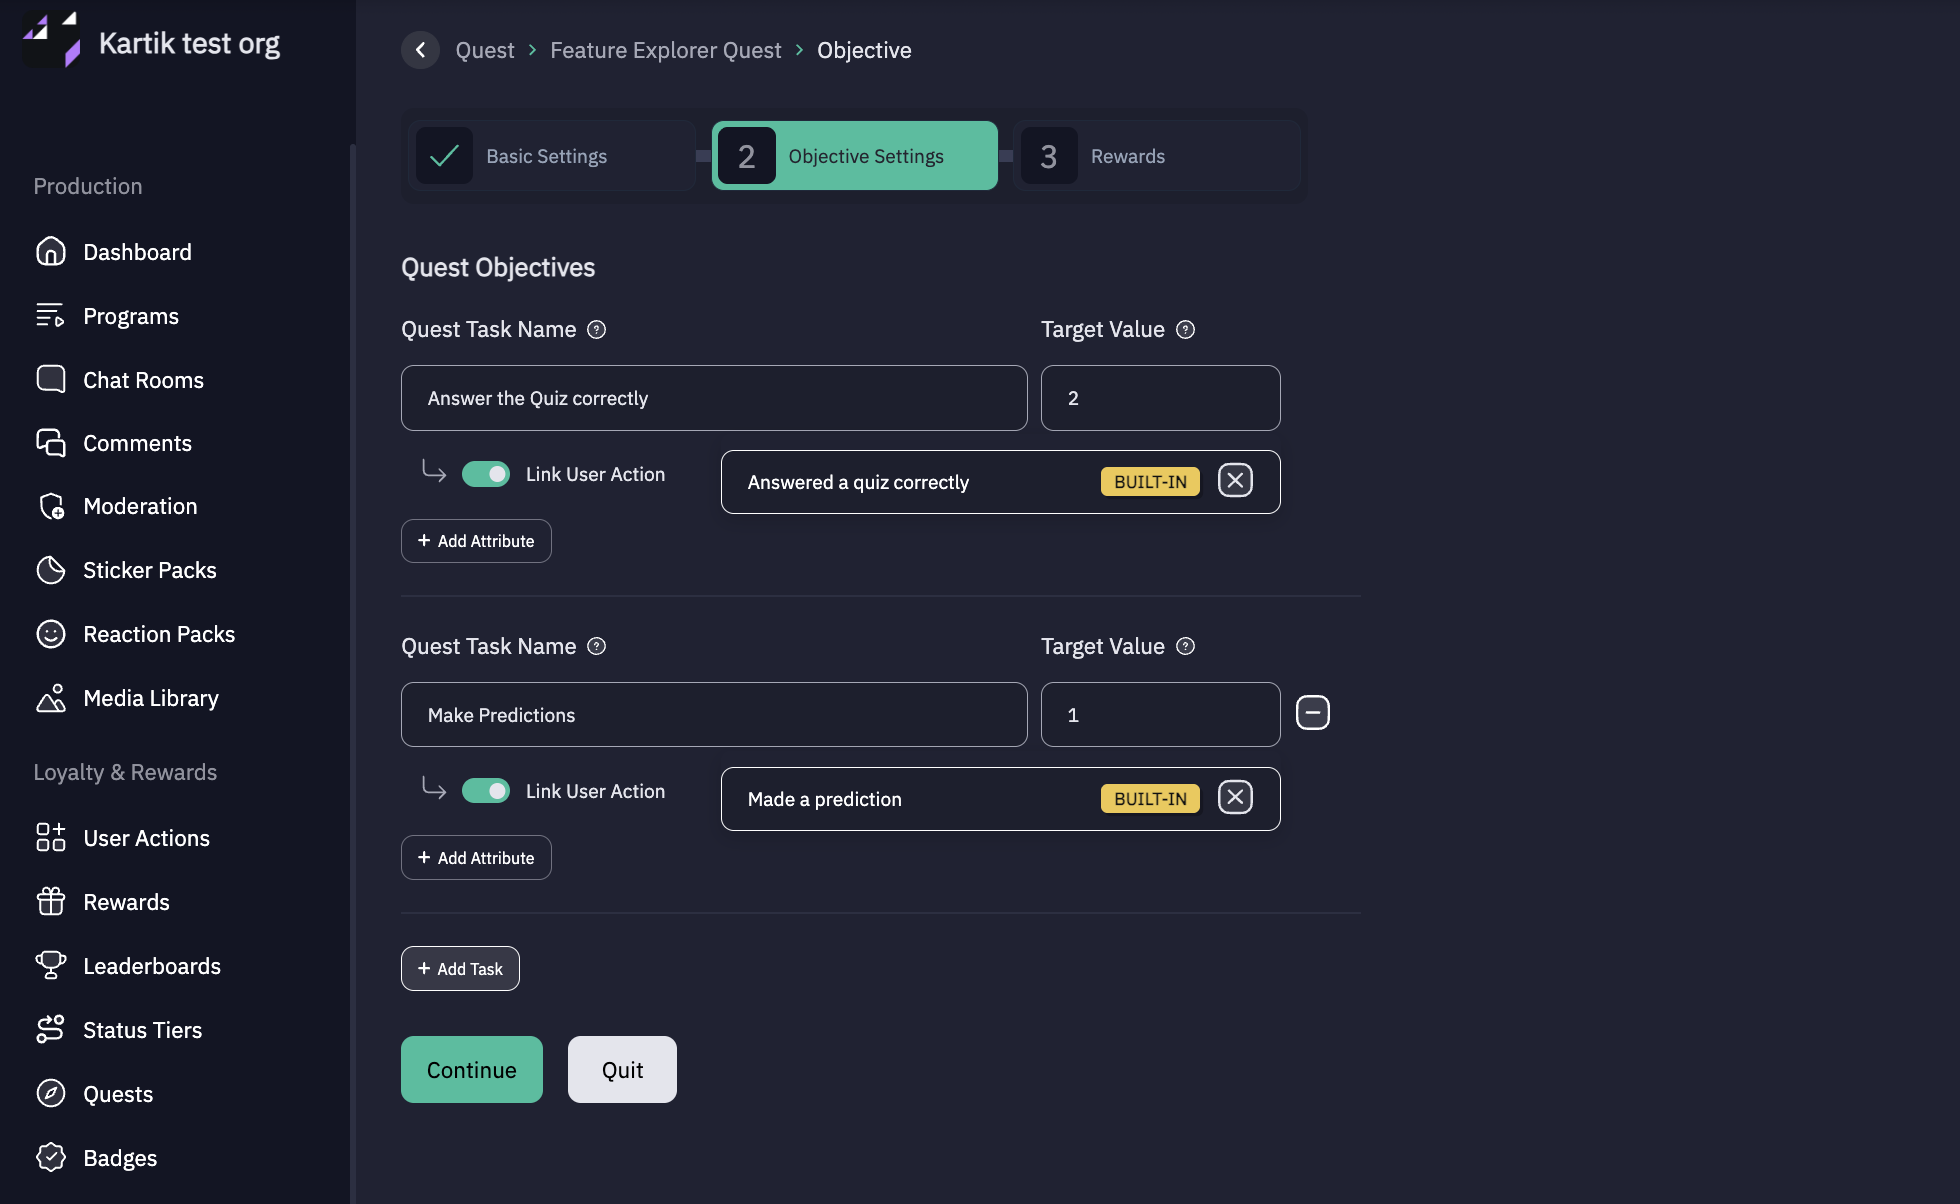Disable Link User Action for Make Predictions

pos(486,791)
